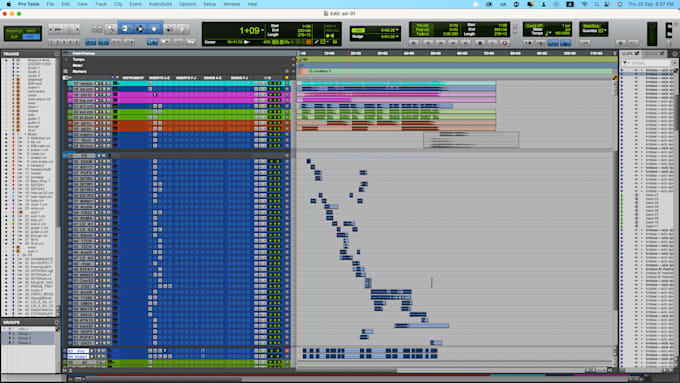
Task: Open the main counter format dropdown arrow
Action: click(262, 30)
